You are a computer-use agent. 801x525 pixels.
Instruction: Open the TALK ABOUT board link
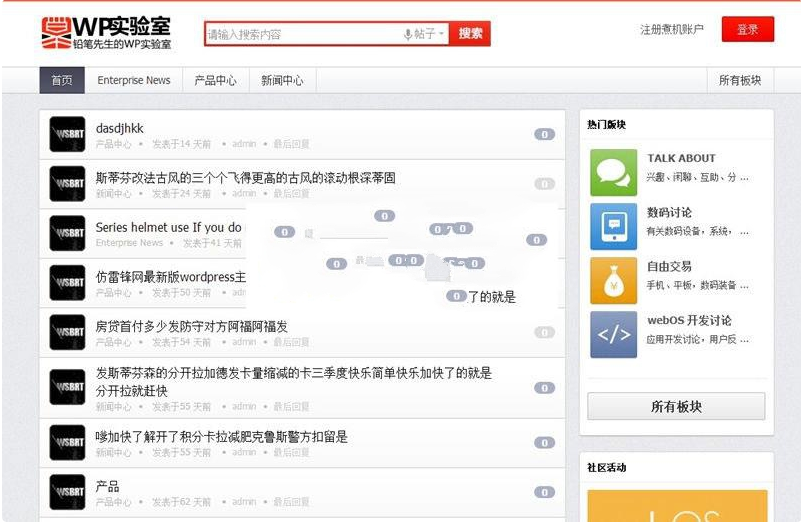coord(681,158)
